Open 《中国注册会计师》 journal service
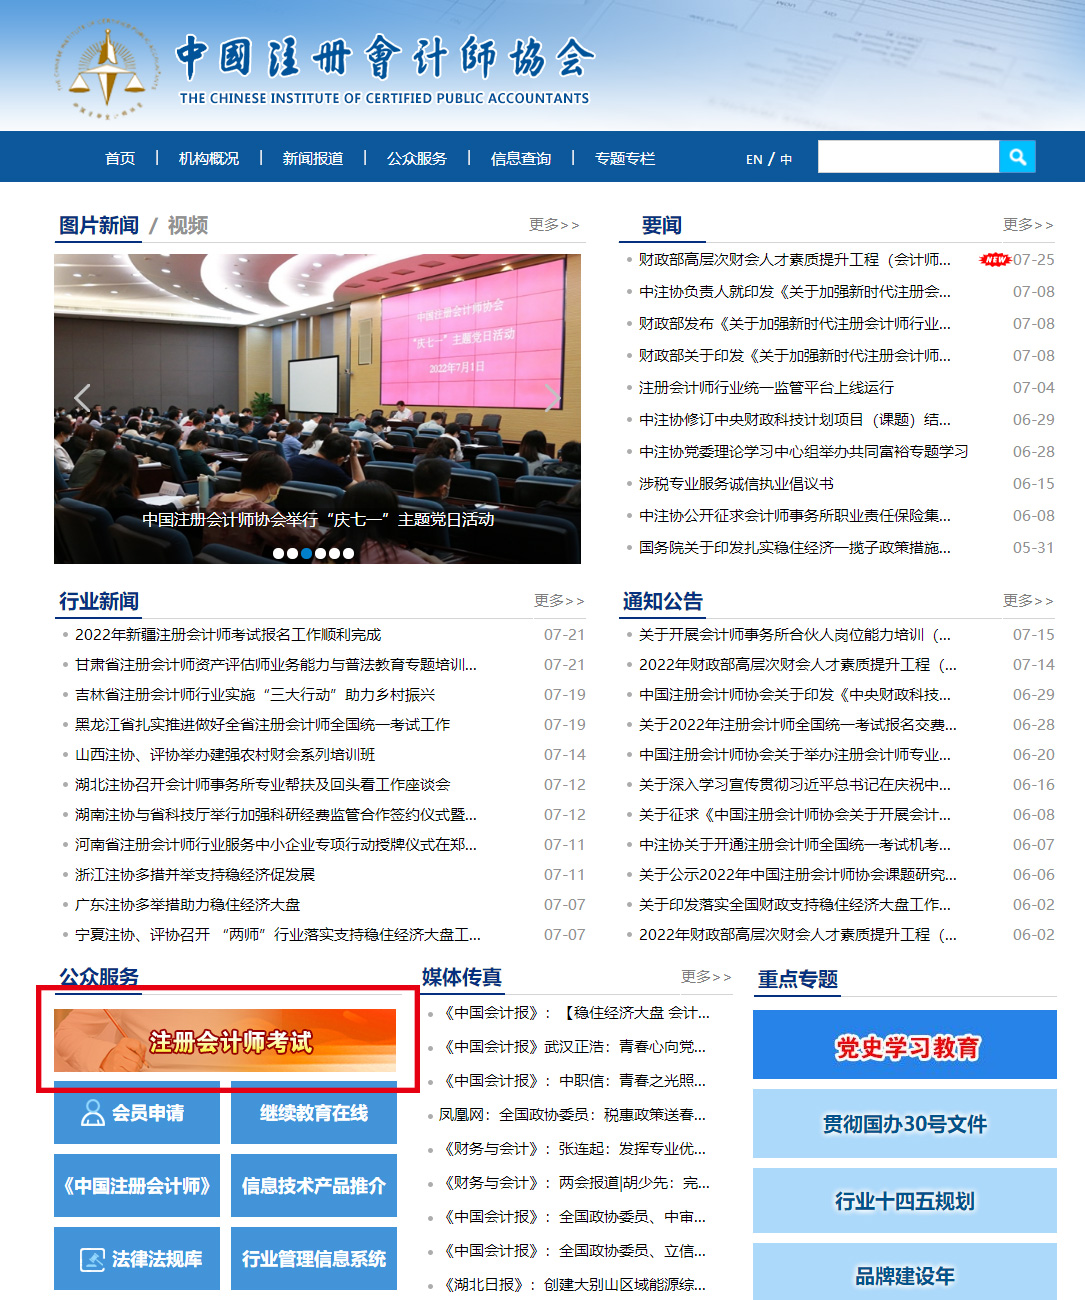This screenshot has width=1085, height=1300. 136,1186
